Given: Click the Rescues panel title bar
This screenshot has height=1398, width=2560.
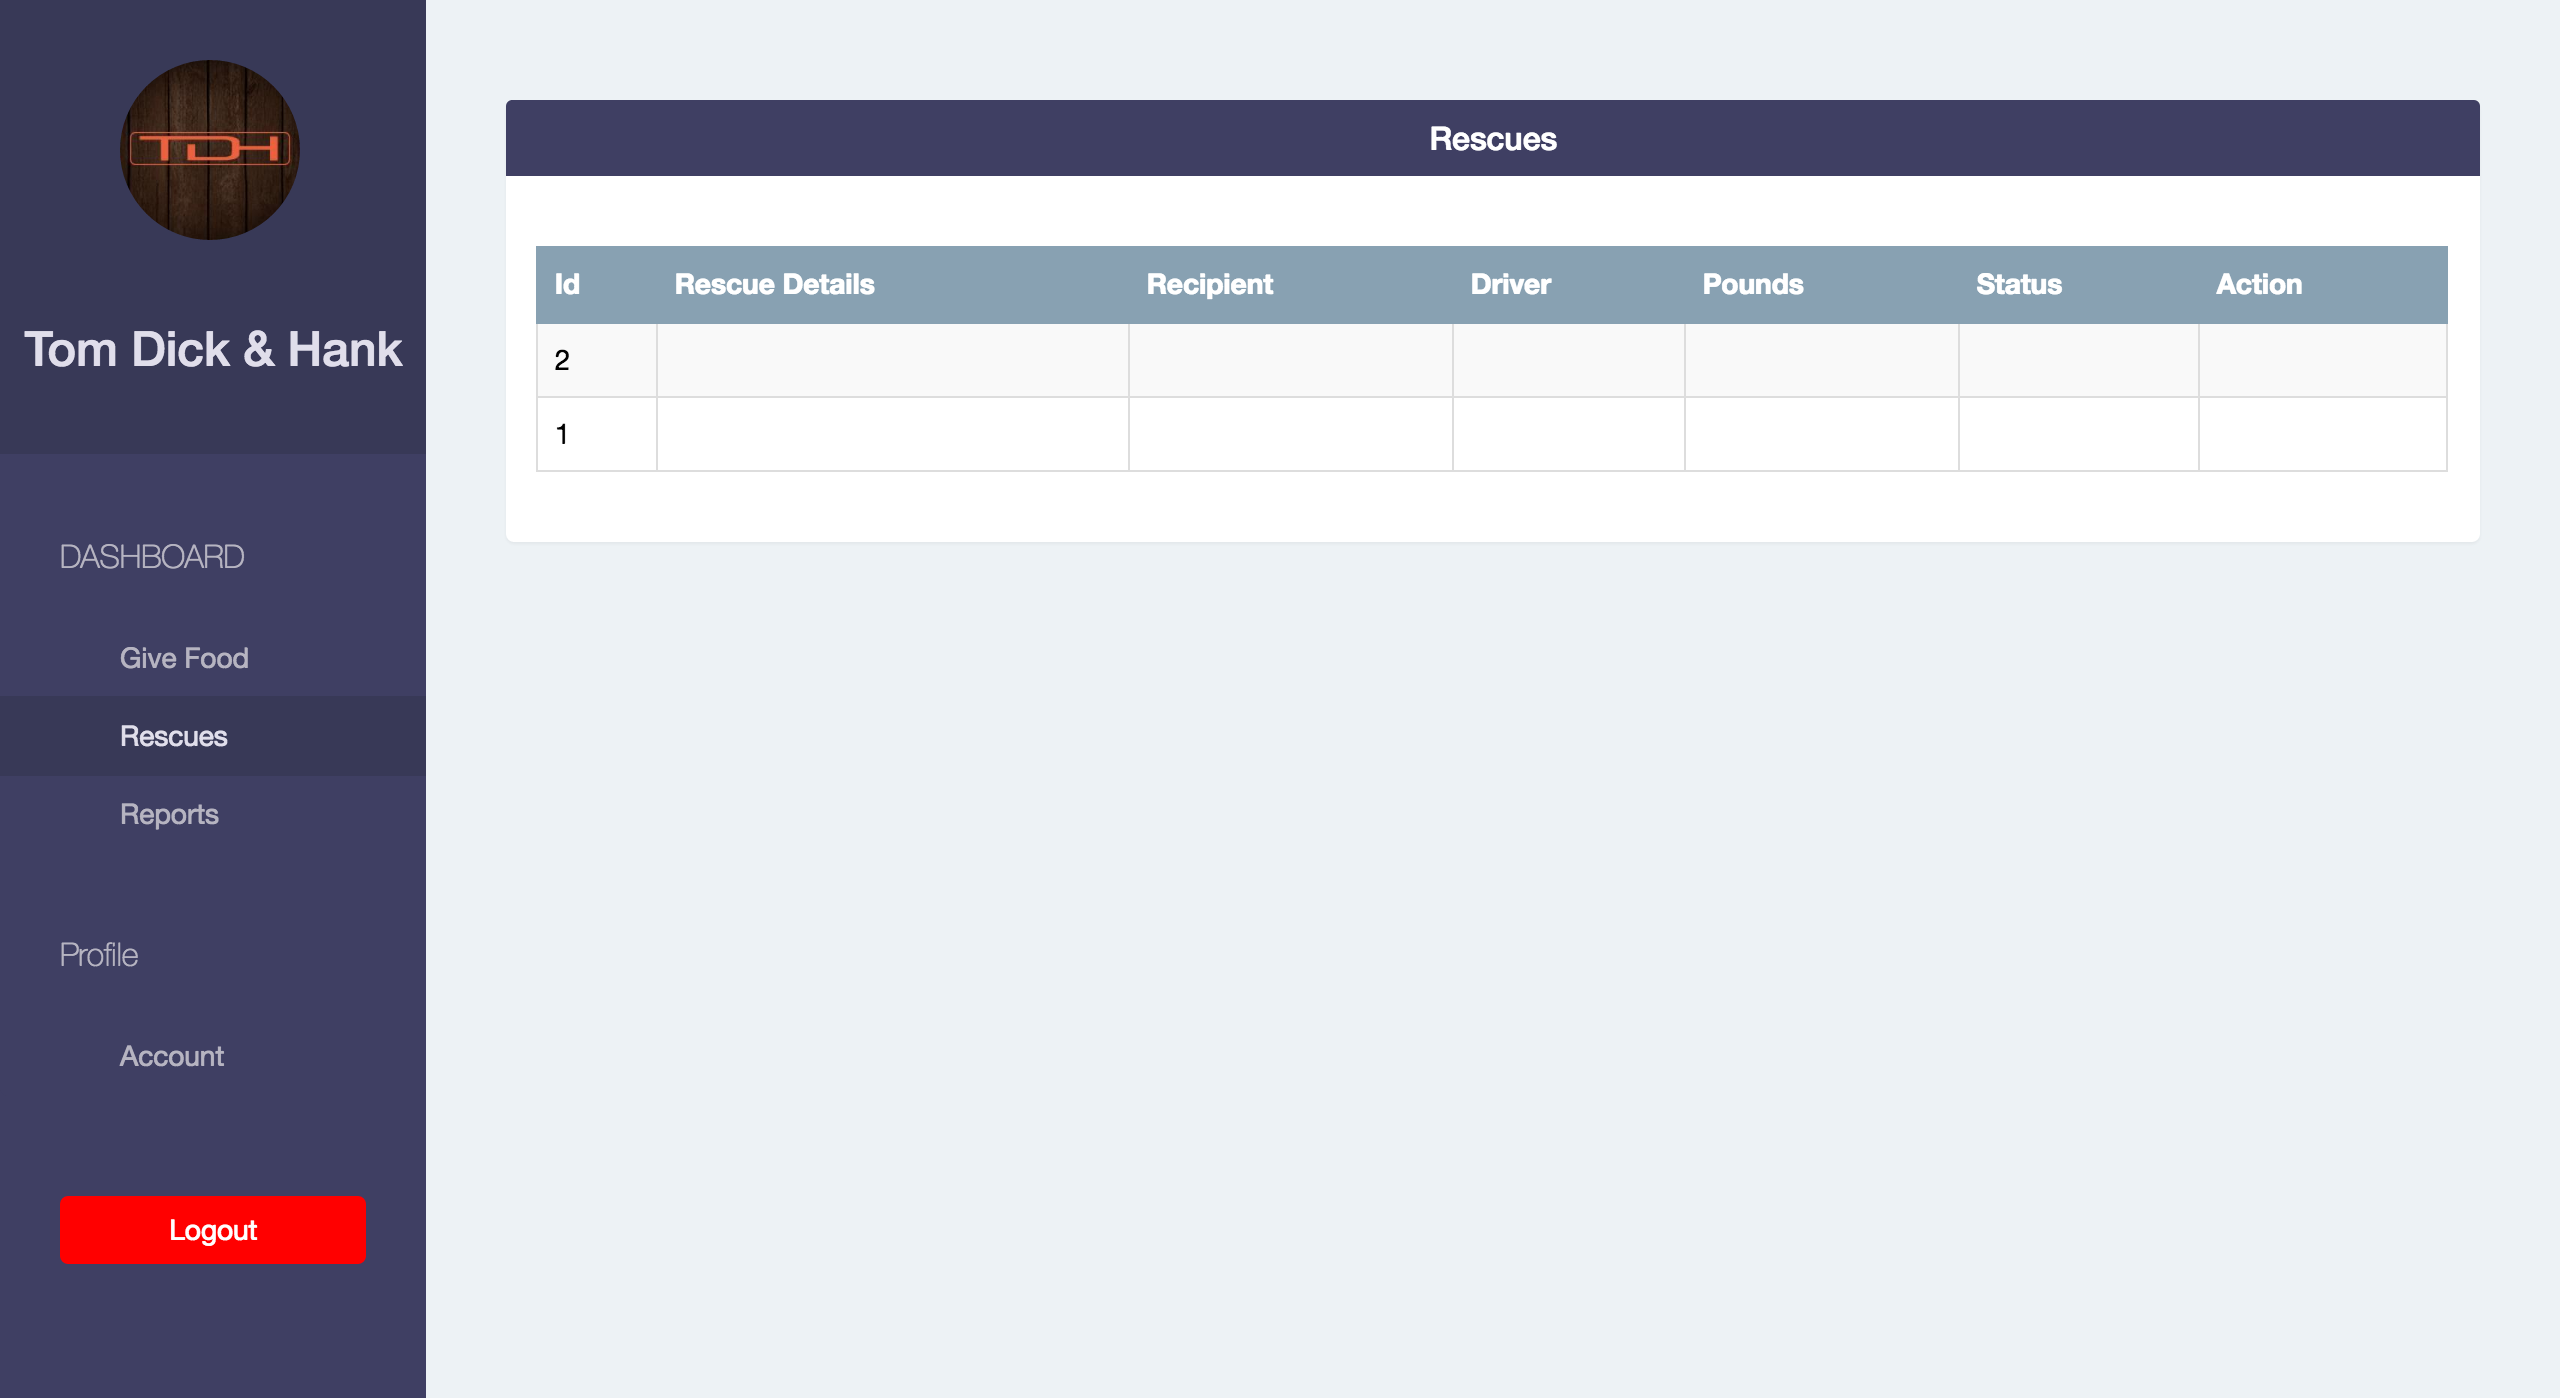Looking at the screenshot, I should [1493, 138].
